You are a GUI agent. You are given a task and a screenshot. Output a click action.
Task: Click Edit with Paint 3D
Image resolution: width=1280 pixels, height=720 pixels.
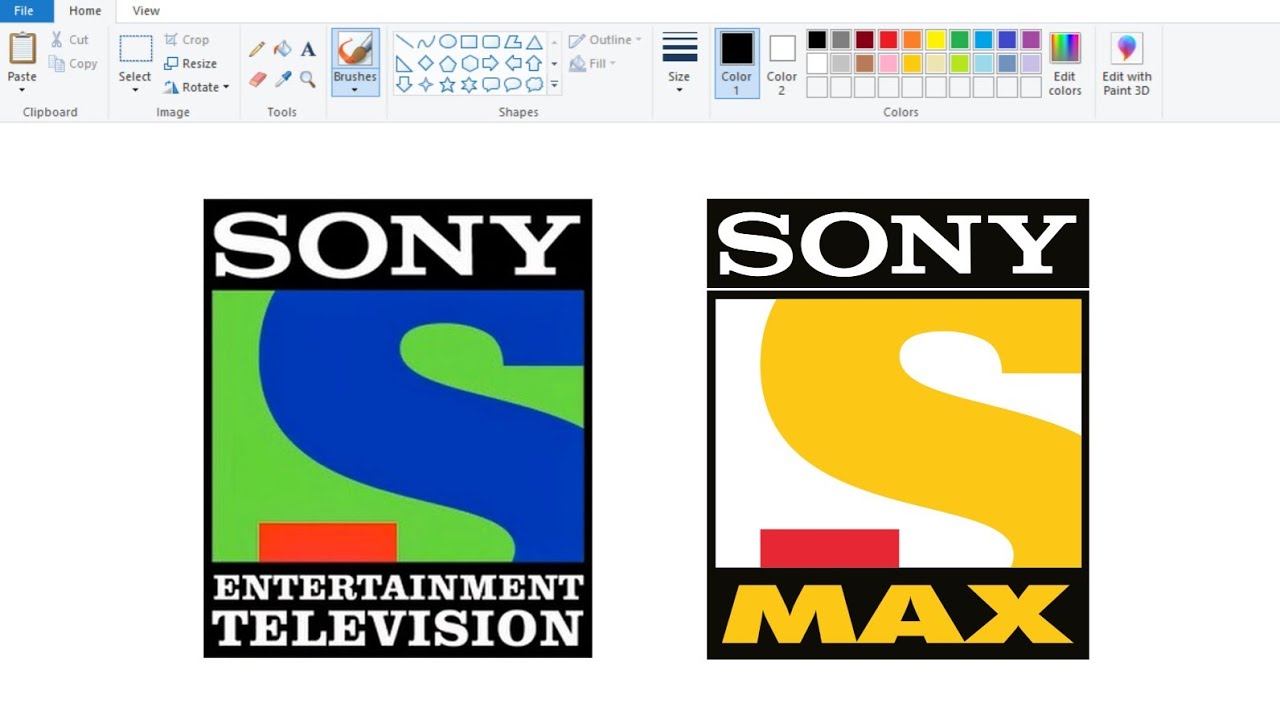point(1127,63)
